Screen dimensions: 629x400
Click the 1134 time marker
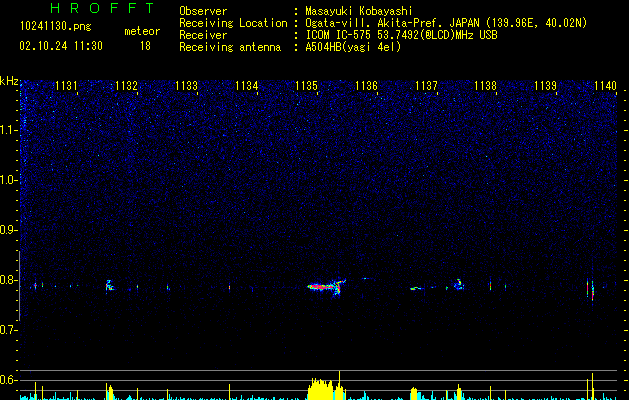[x=246, y=86]
